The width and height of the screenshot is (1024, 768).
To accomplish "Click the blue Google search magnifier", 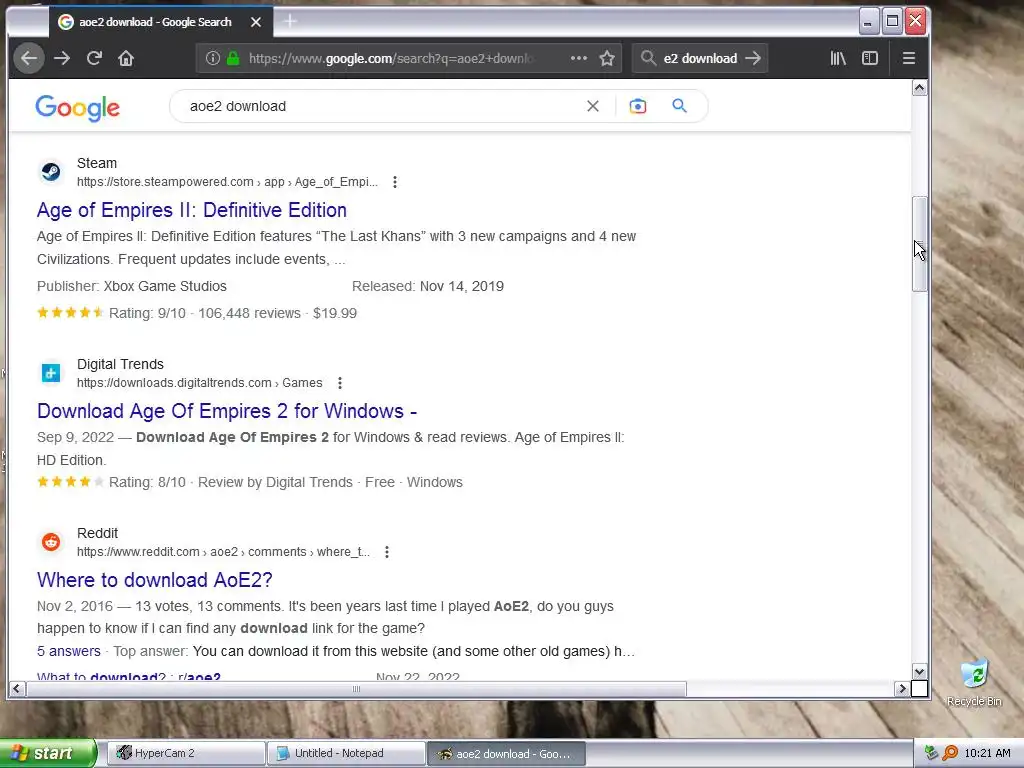I will (x=679, y=106).
